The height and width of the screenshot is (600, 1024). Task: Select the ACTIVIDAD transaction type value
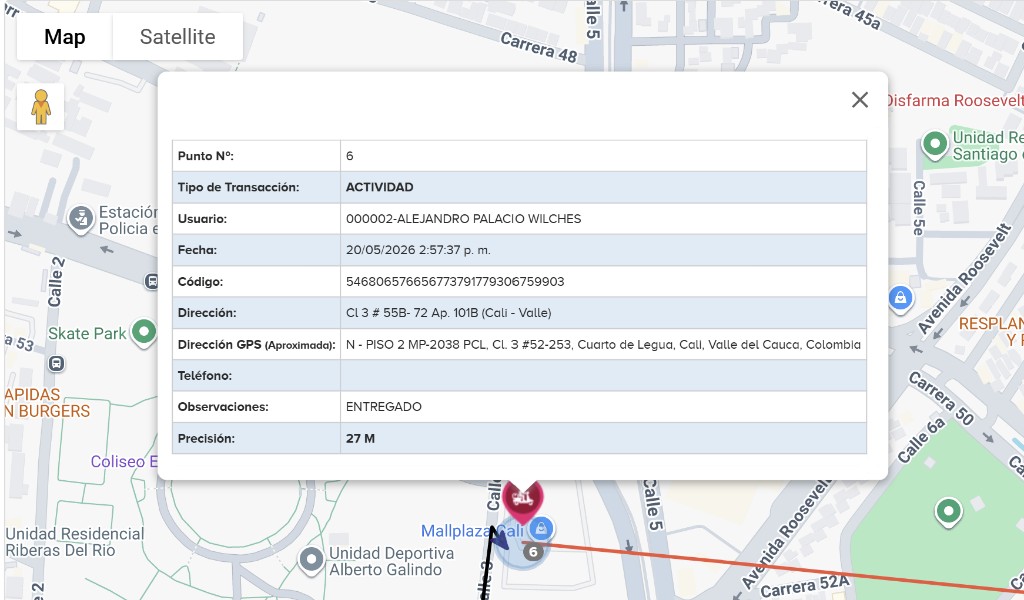pyautogui.click(x=379, y=187)
